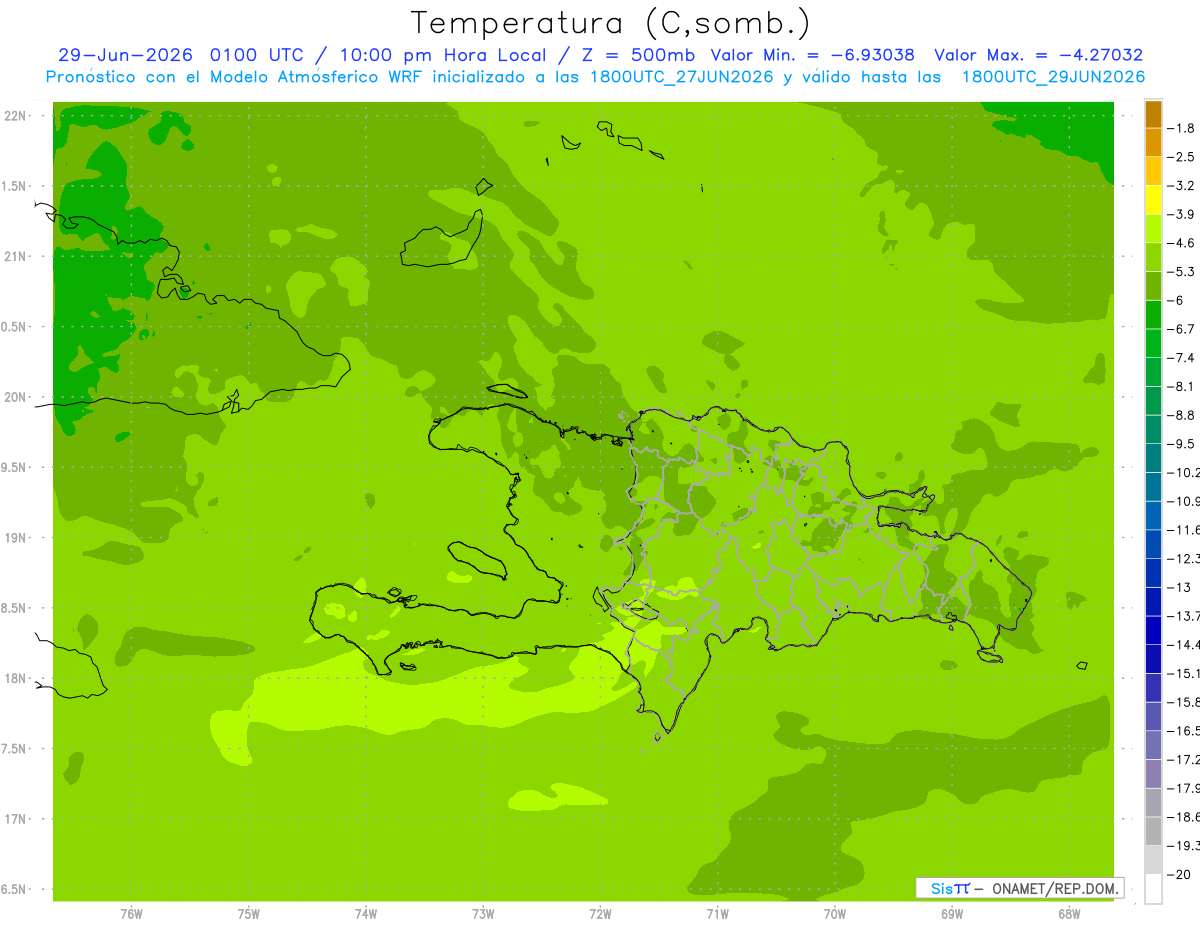
Task: Click the 75W longitude axis label
Action: (249, 914)
